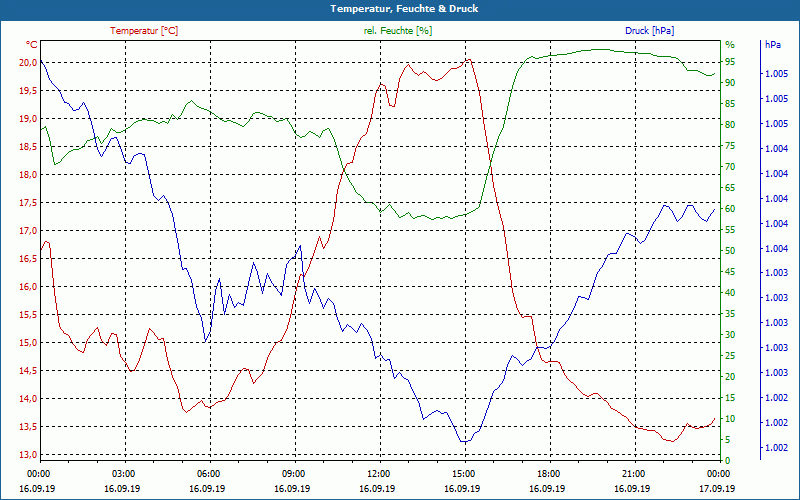The image size is (800, 500).
Task: Click the '06:00' time axis label
Action: [208, 473]
